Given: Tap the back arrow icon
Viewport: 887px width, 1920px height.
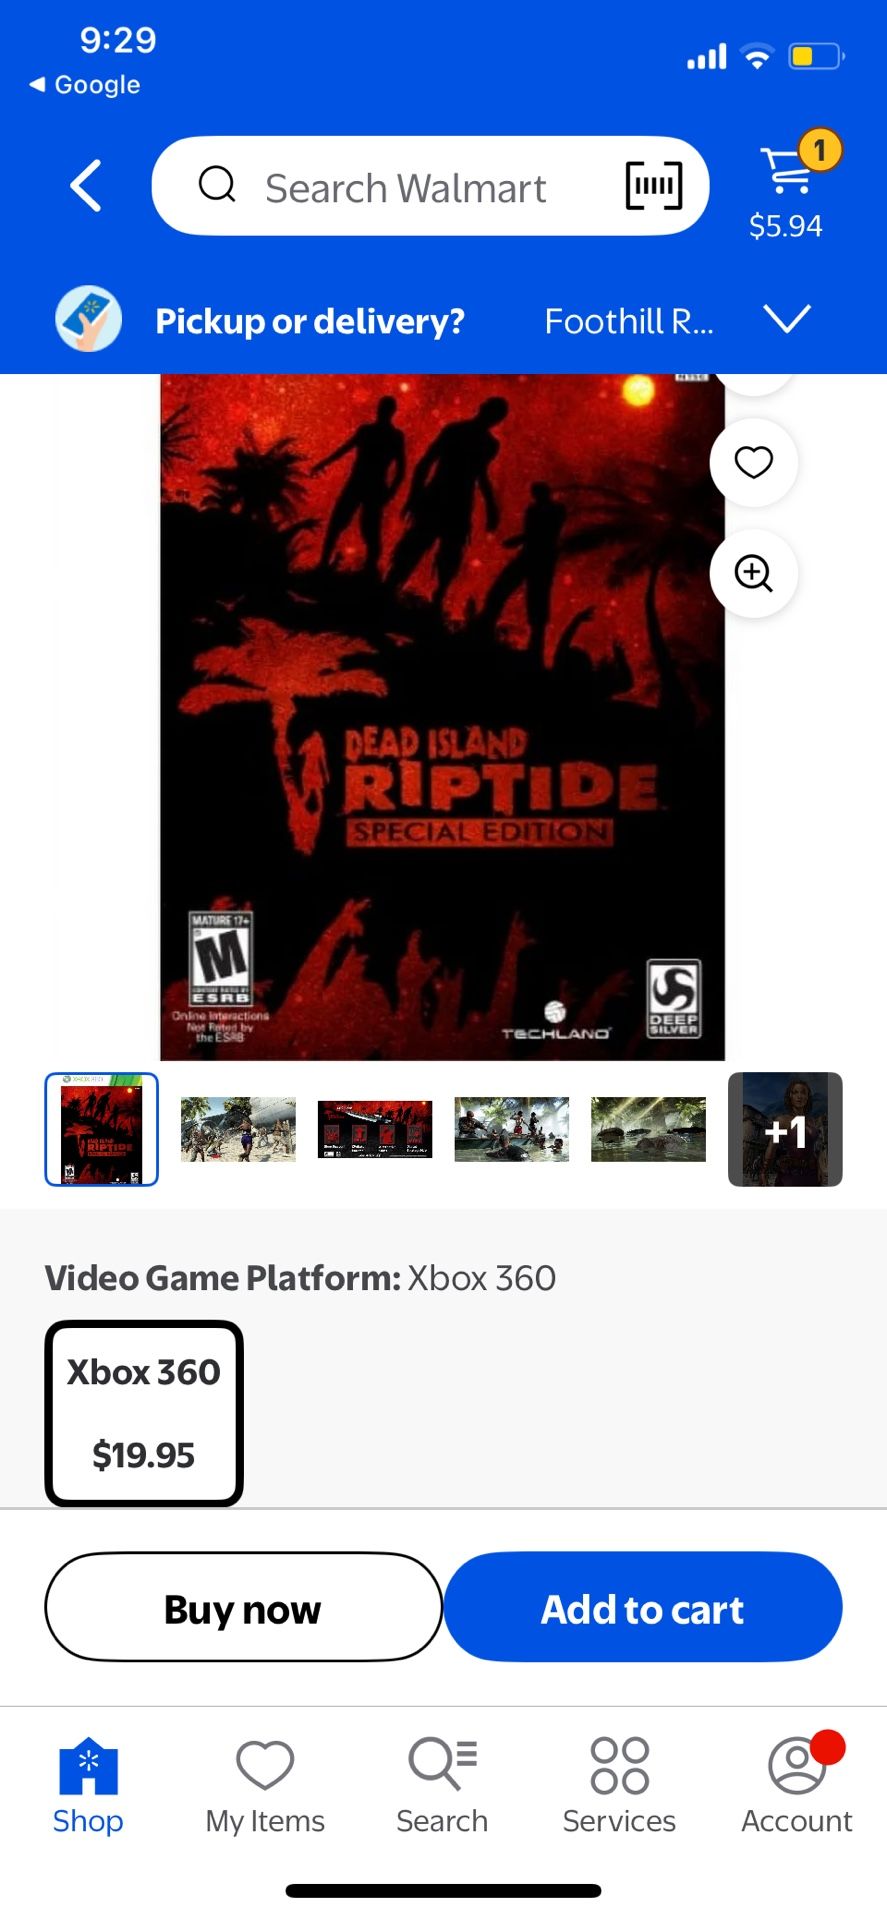Looking at the screenshot, I should (x=87, y=186).
